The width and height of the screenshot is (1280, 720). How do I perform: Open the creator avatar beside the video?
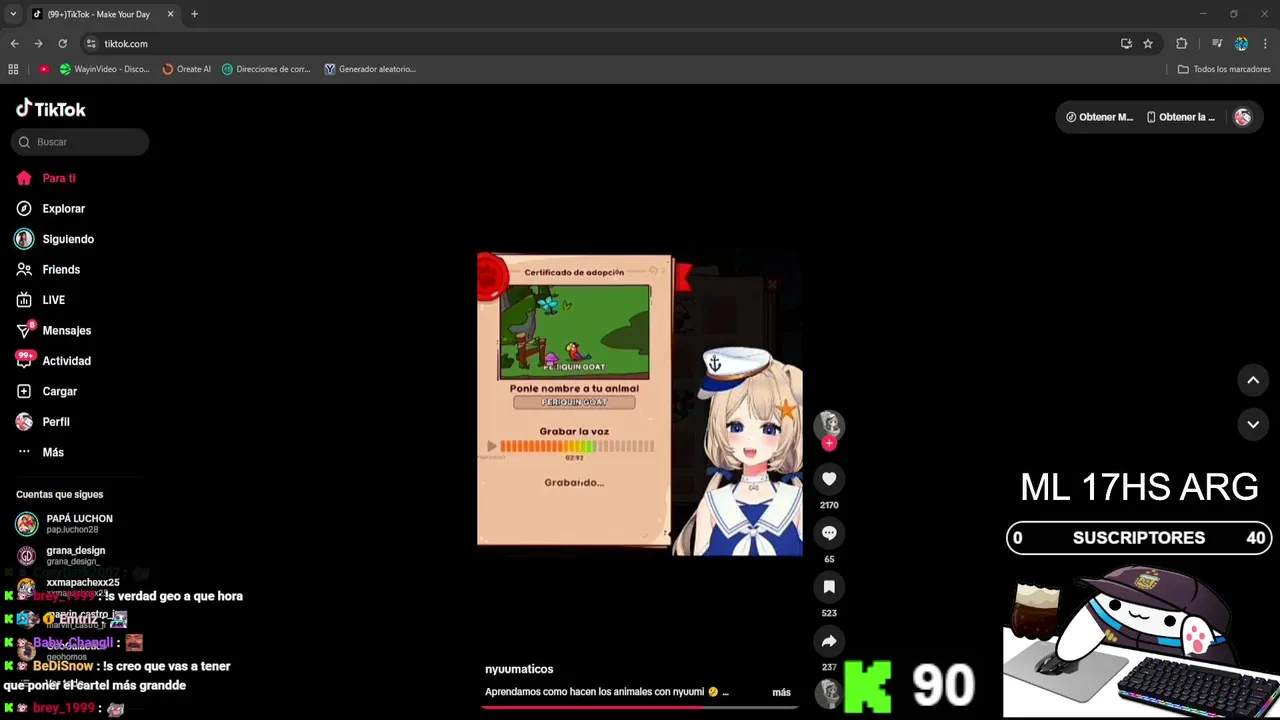(829, 424)
